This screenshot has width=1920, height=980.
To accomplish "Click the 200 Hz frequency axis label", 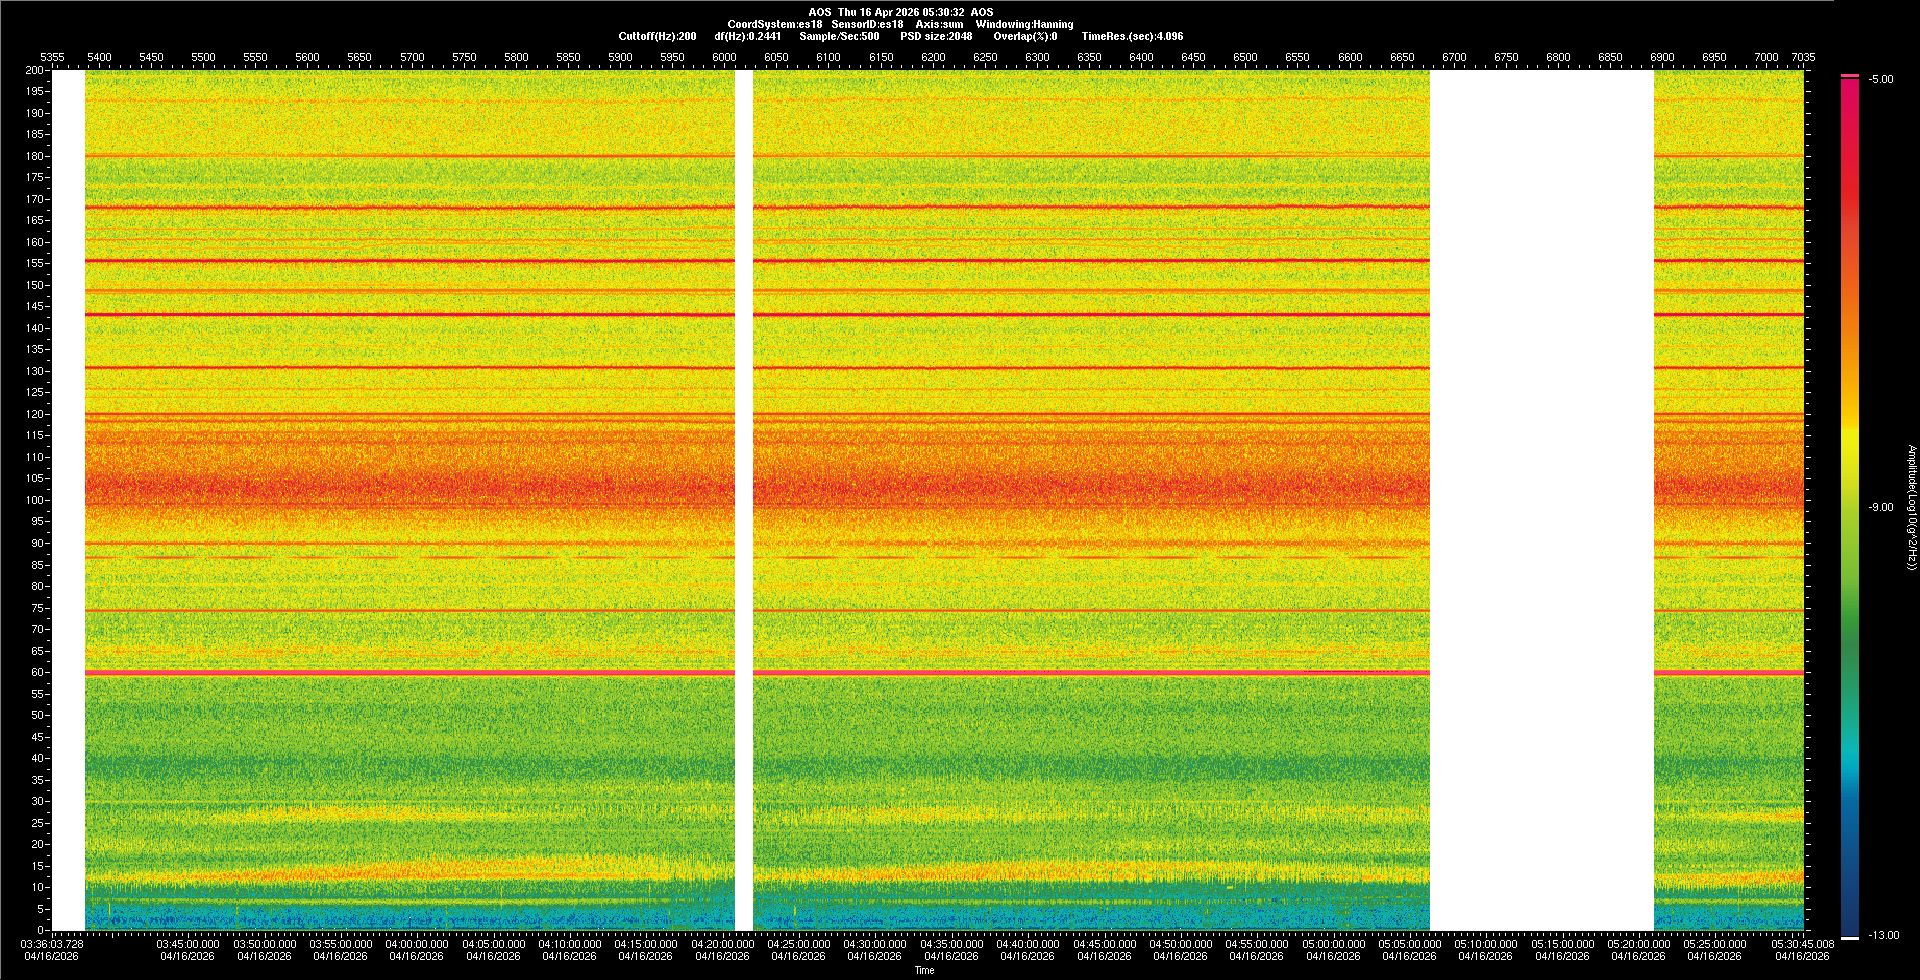I will pyautogui.click(x=34, y=71).
